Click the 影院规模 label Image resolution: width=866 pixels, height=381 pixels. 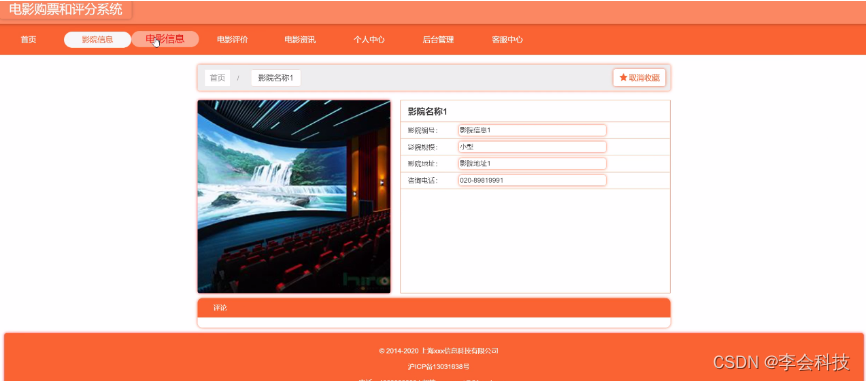pos(423,147)
